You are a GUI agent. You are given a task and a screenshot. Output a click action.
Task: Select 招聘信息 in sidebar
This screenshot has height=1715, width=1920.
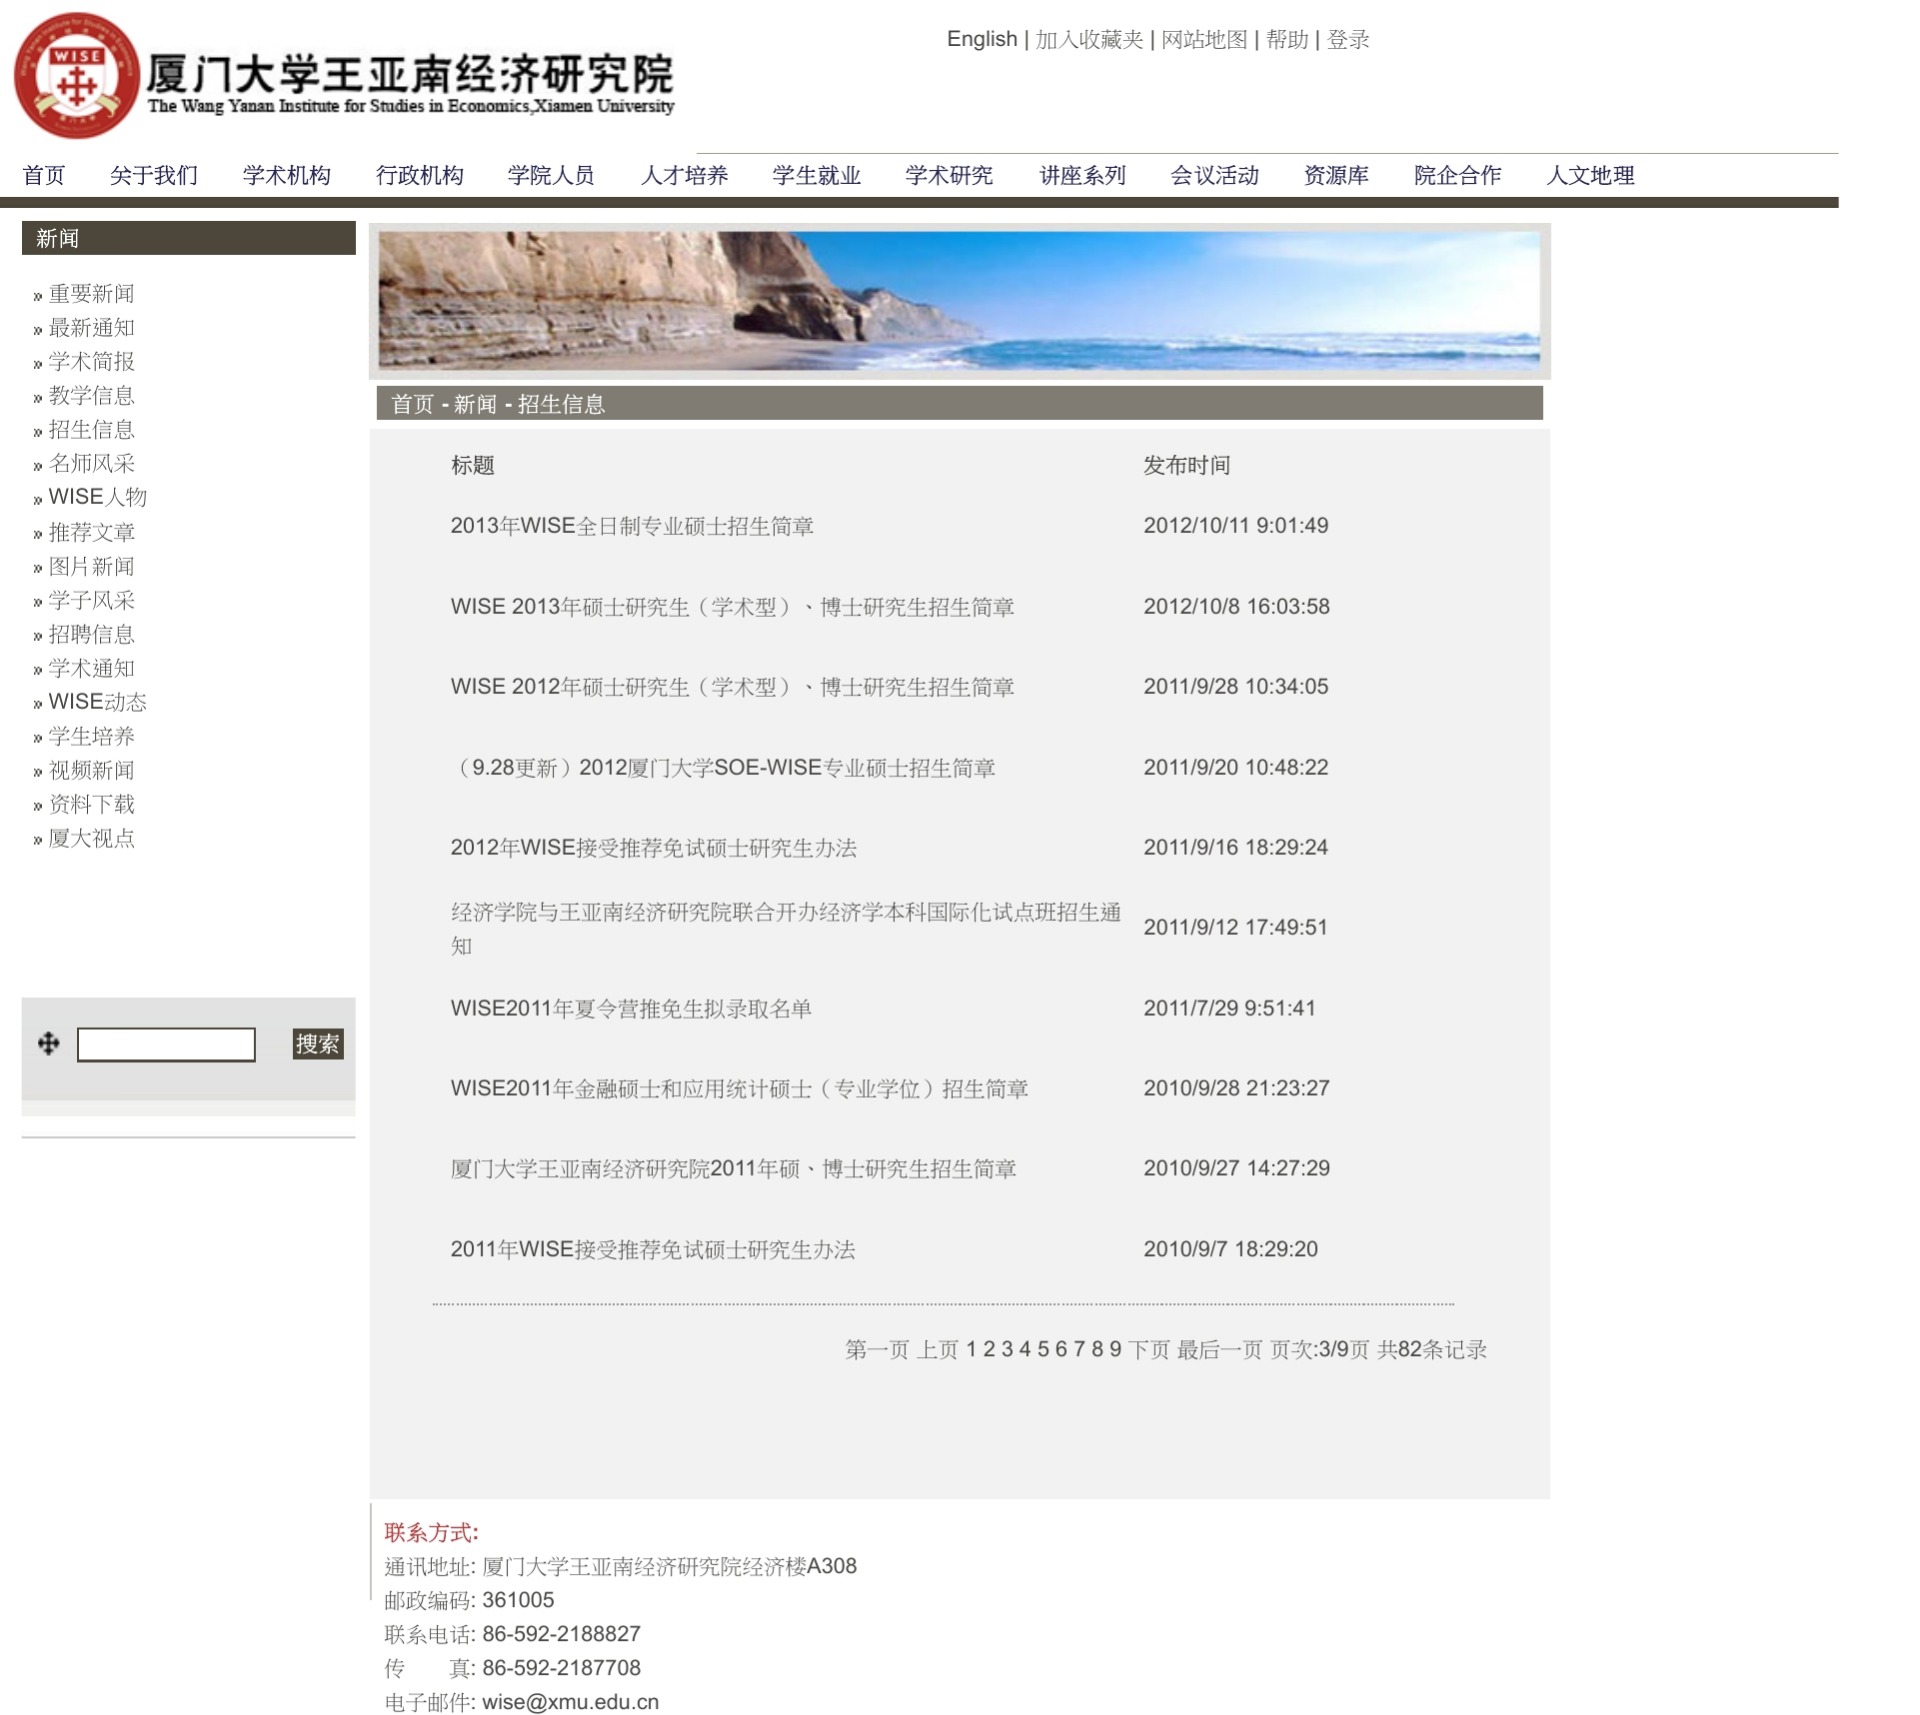[91, 634]
